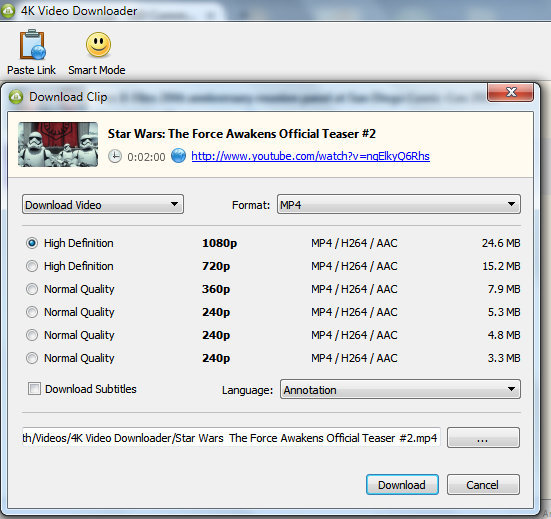Click 'MP4 / H264 / AAC' in the 1080p row

tap(354, 243)
